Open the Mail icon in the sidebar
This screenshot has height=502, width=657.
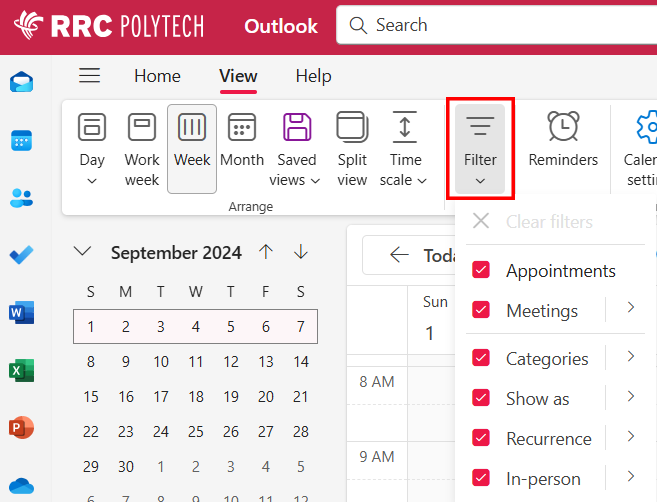coord(22,82)
